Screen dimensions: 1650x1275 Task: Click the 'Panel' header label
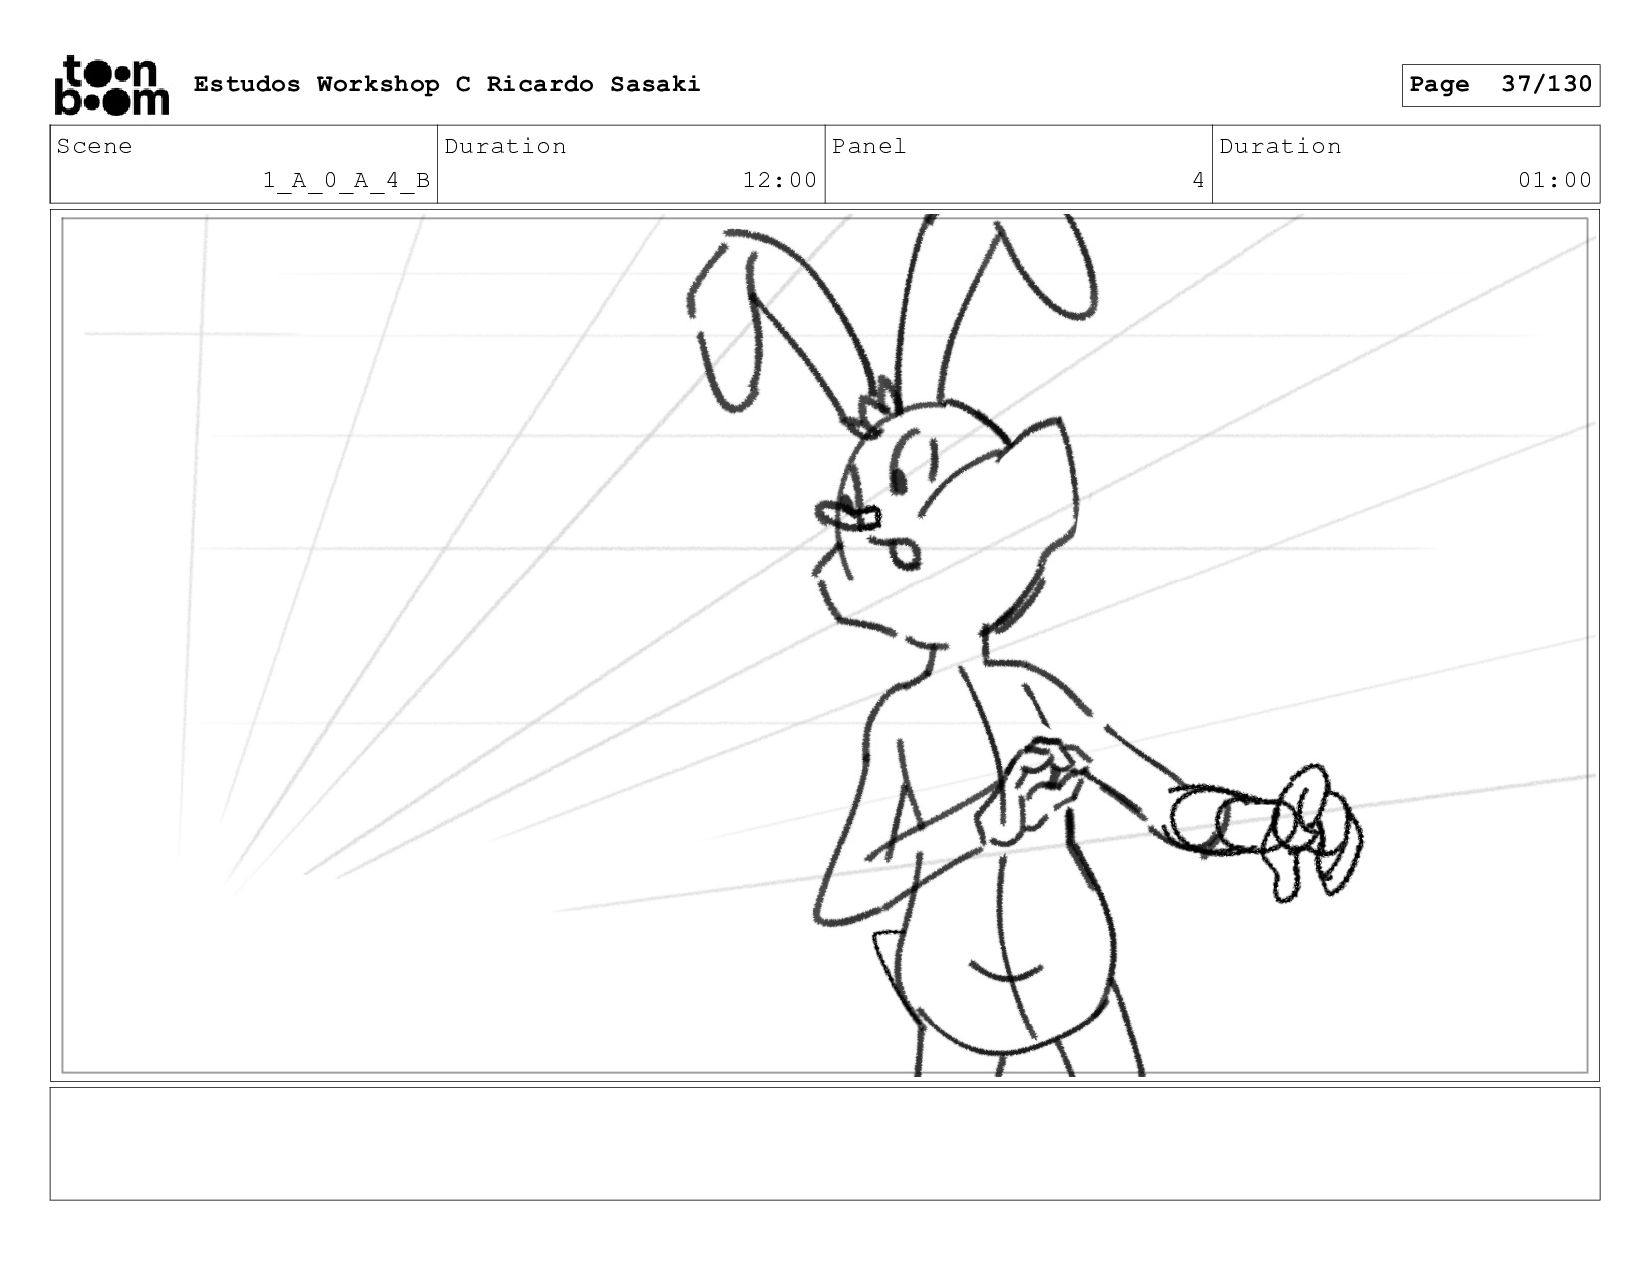(869, 146)
